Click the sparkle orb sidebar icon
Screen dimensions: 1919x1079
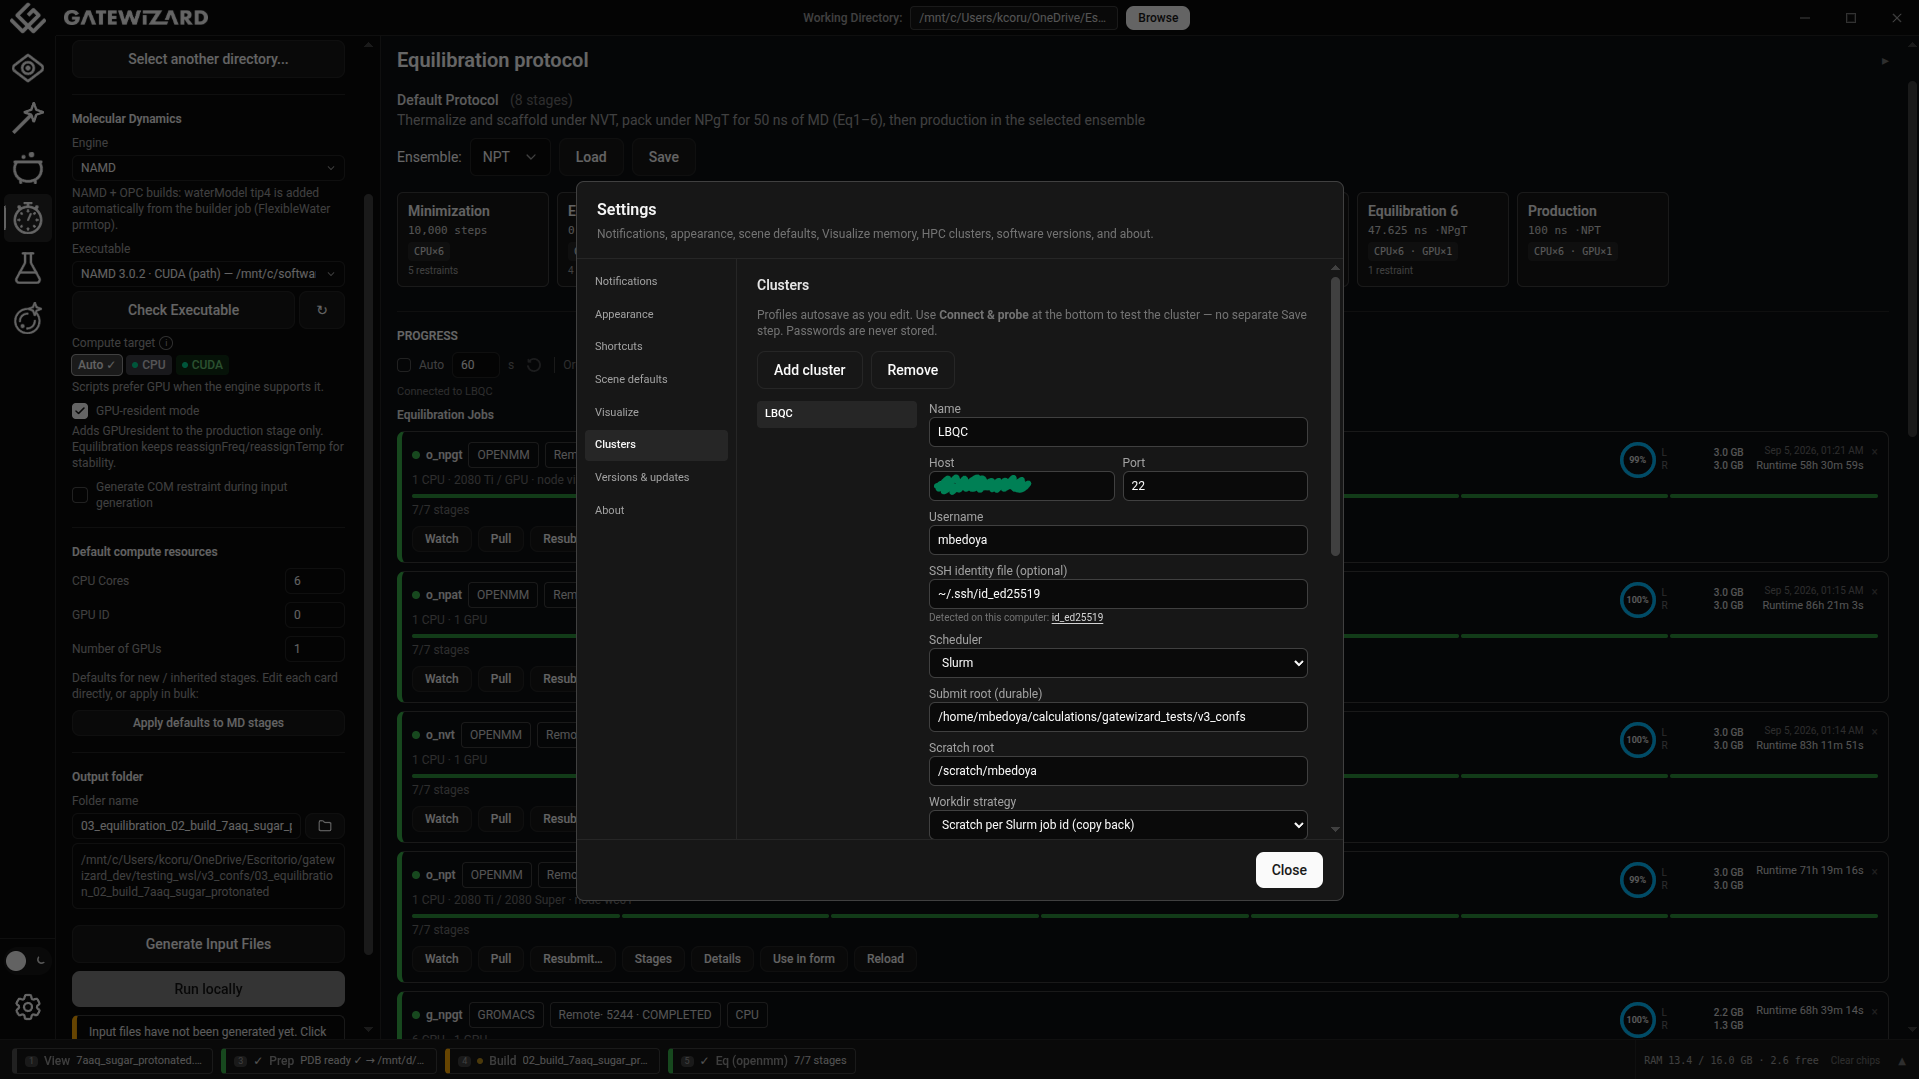pyautogui.click(x=28, y=318)
